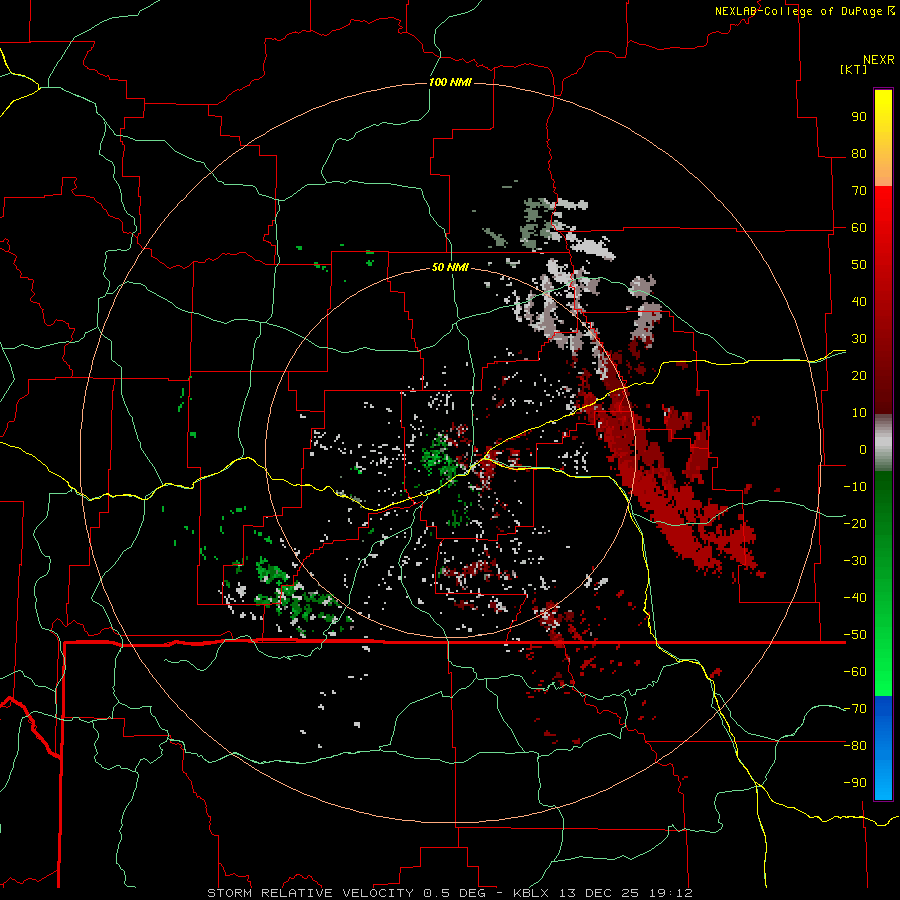Click the positive 90 scale label

pyautogui.click(x=859, y=117)
